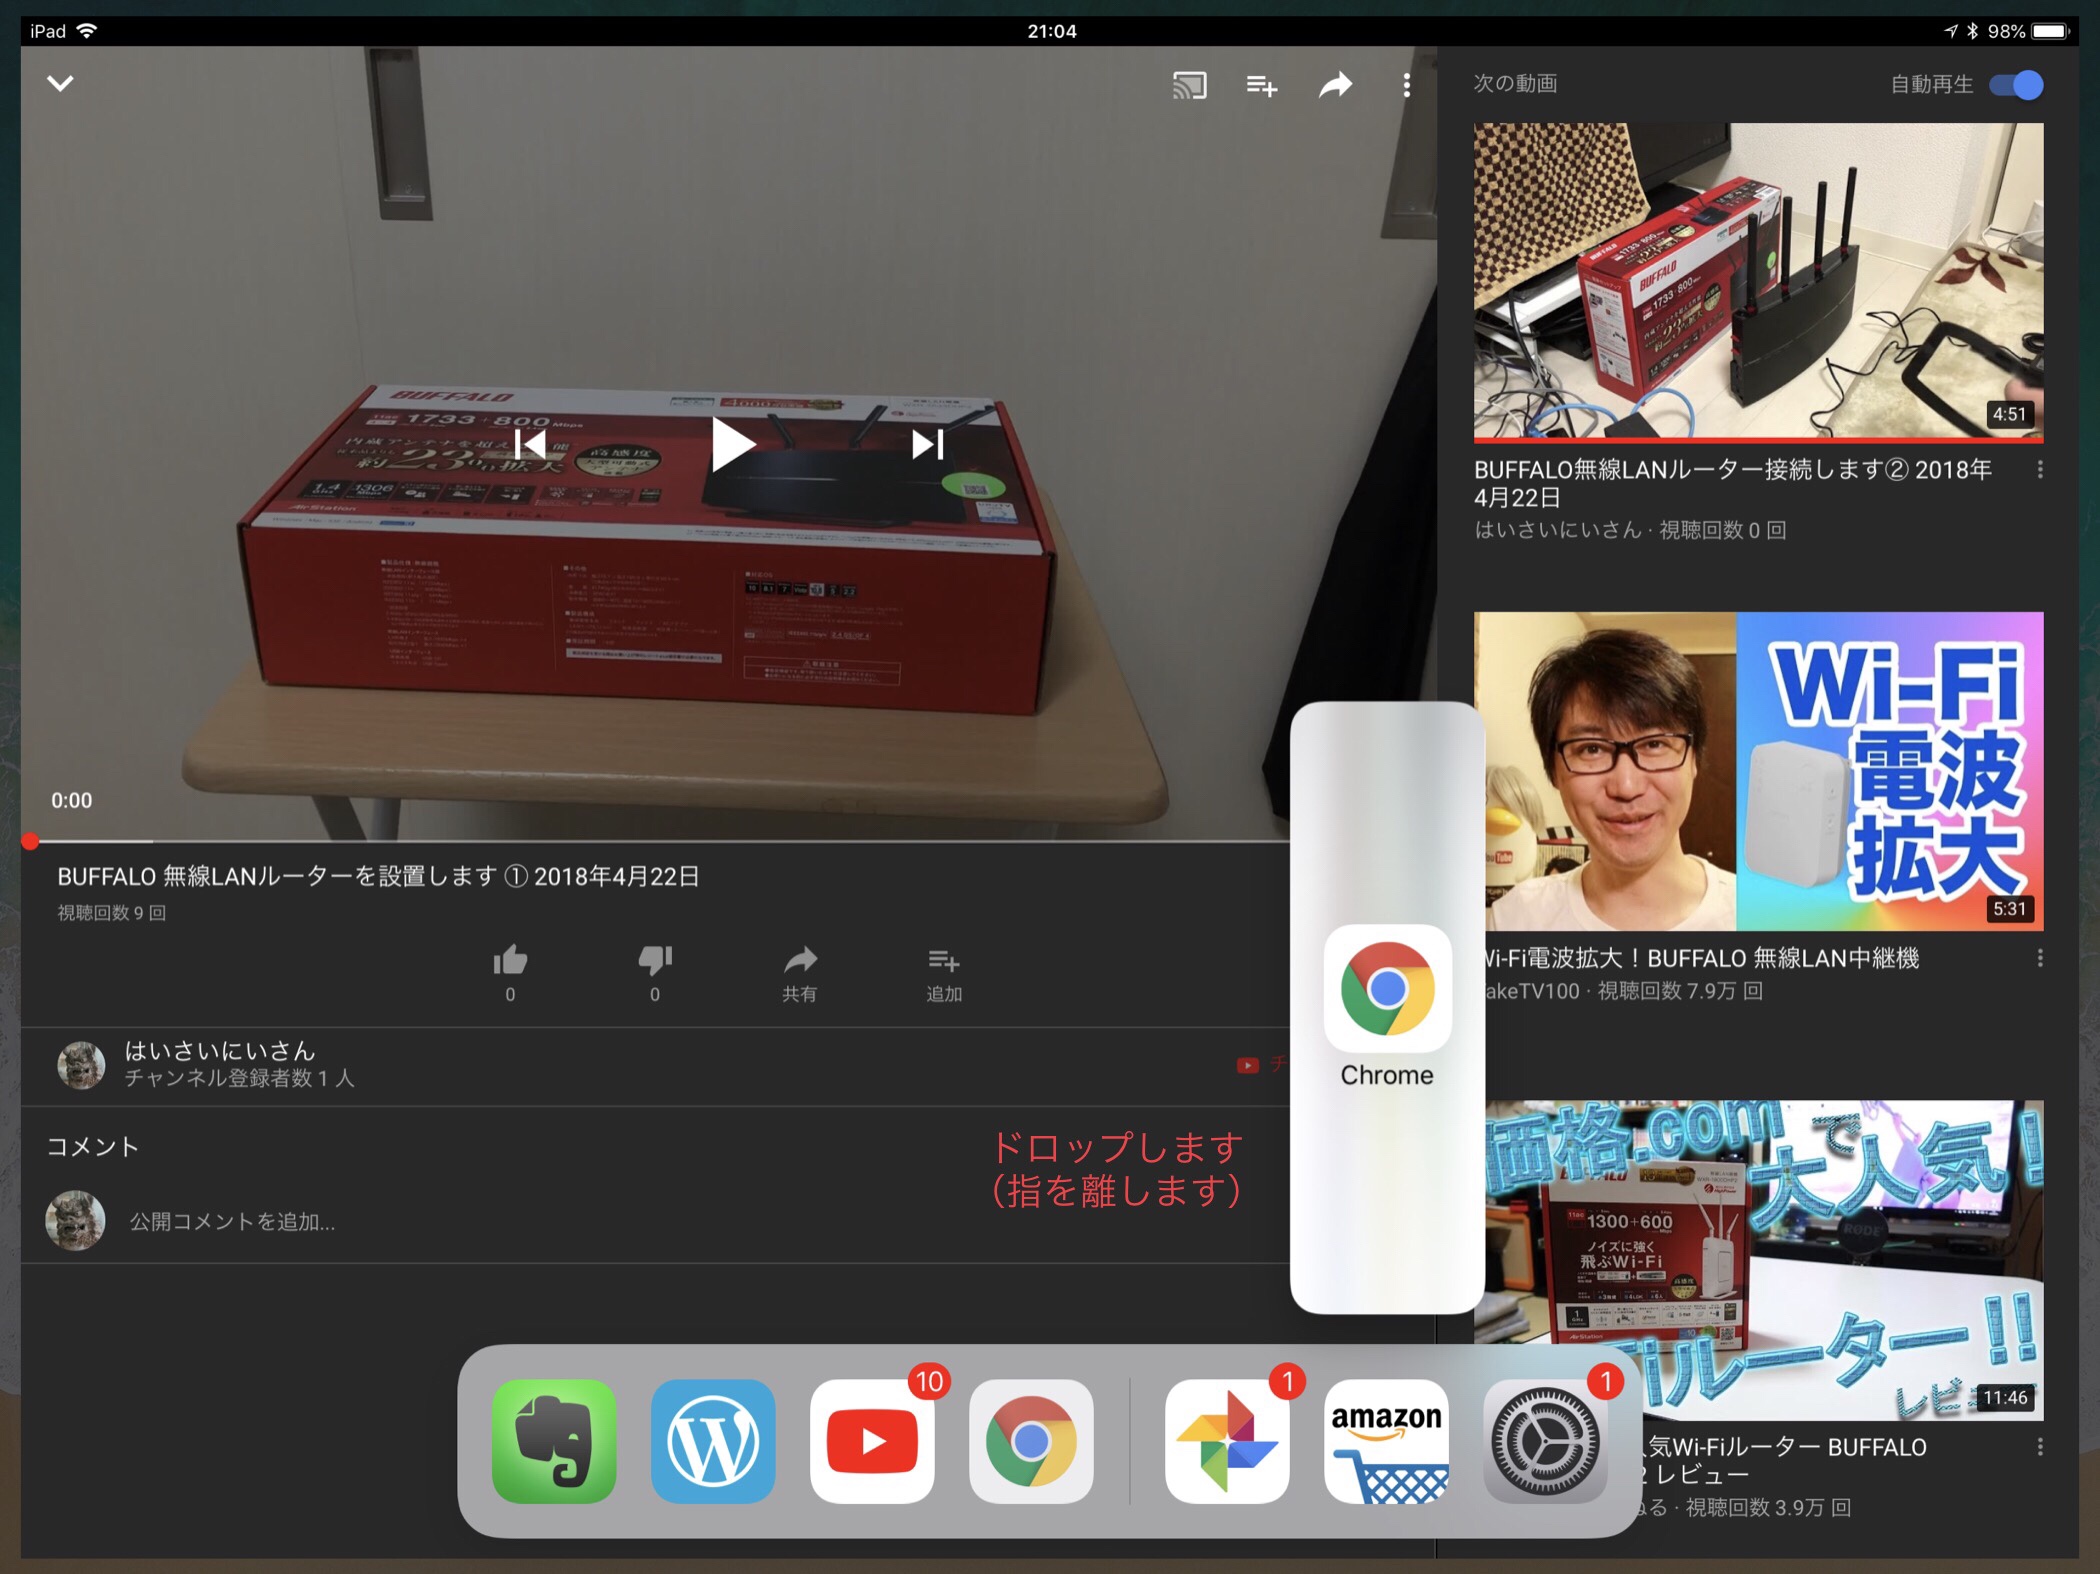
Task: Open Evernote from the dock
Action: pyautogui.click(x=554, y=1441)
